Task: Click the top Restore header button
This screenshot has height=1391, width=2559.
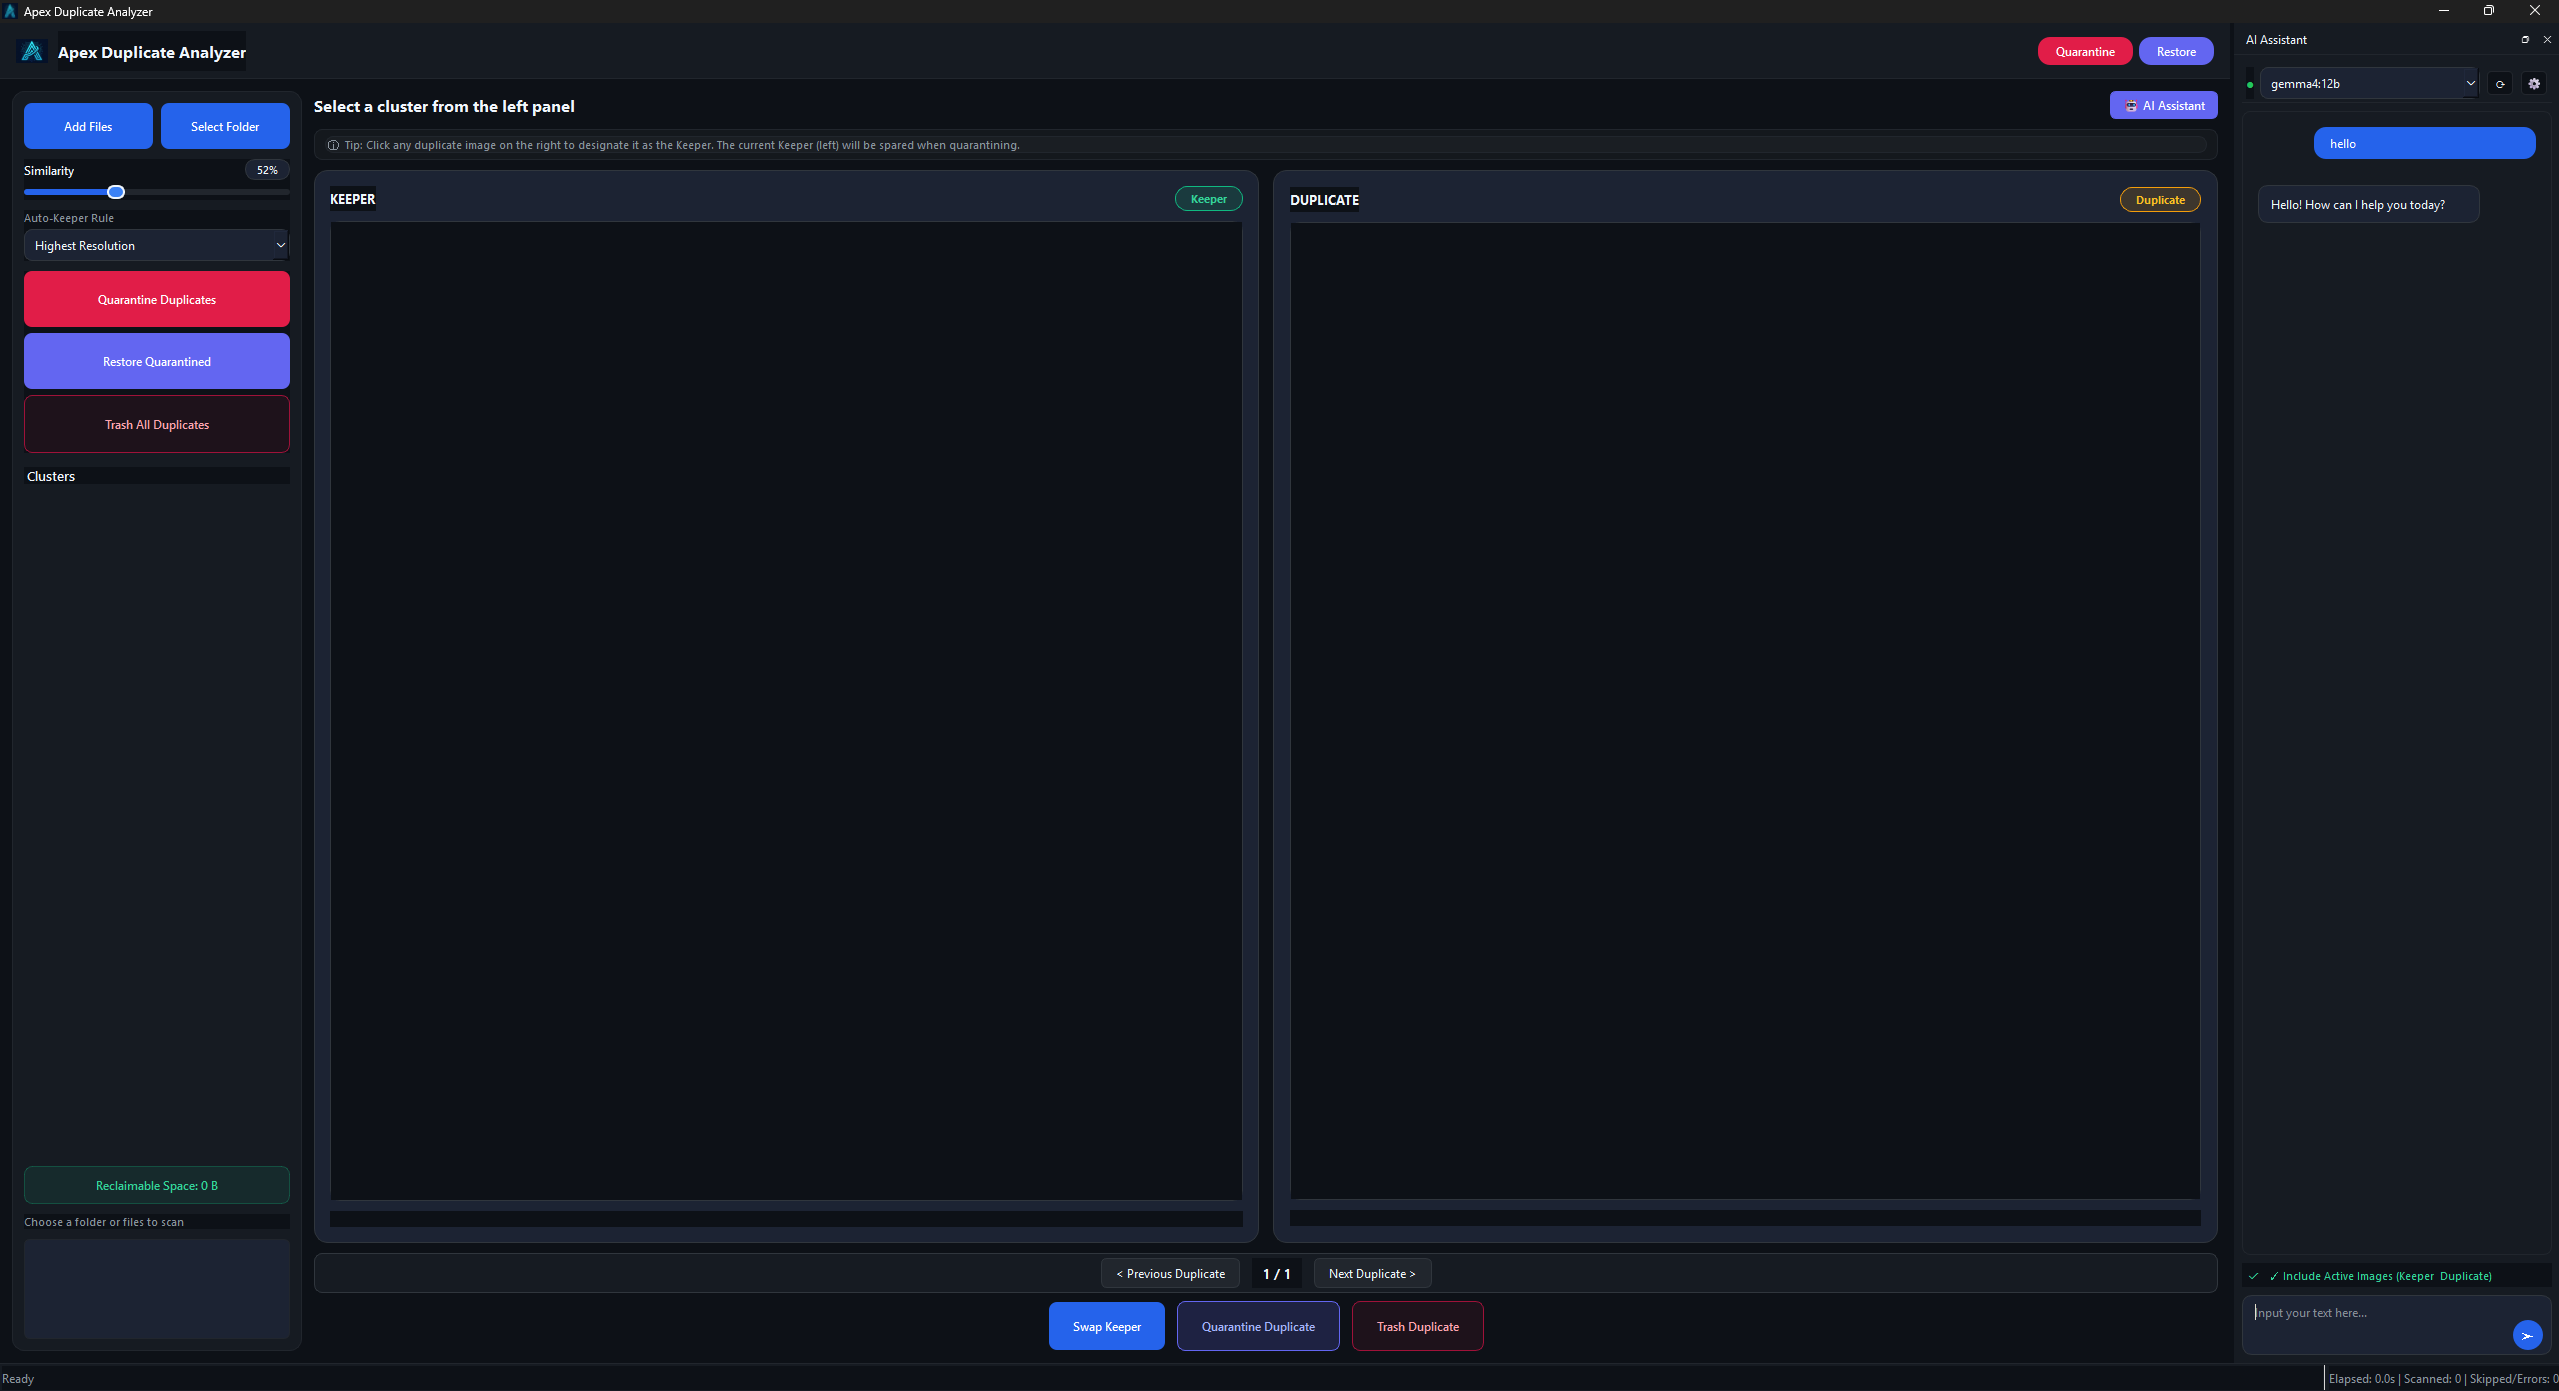Action: (2176, 51)
